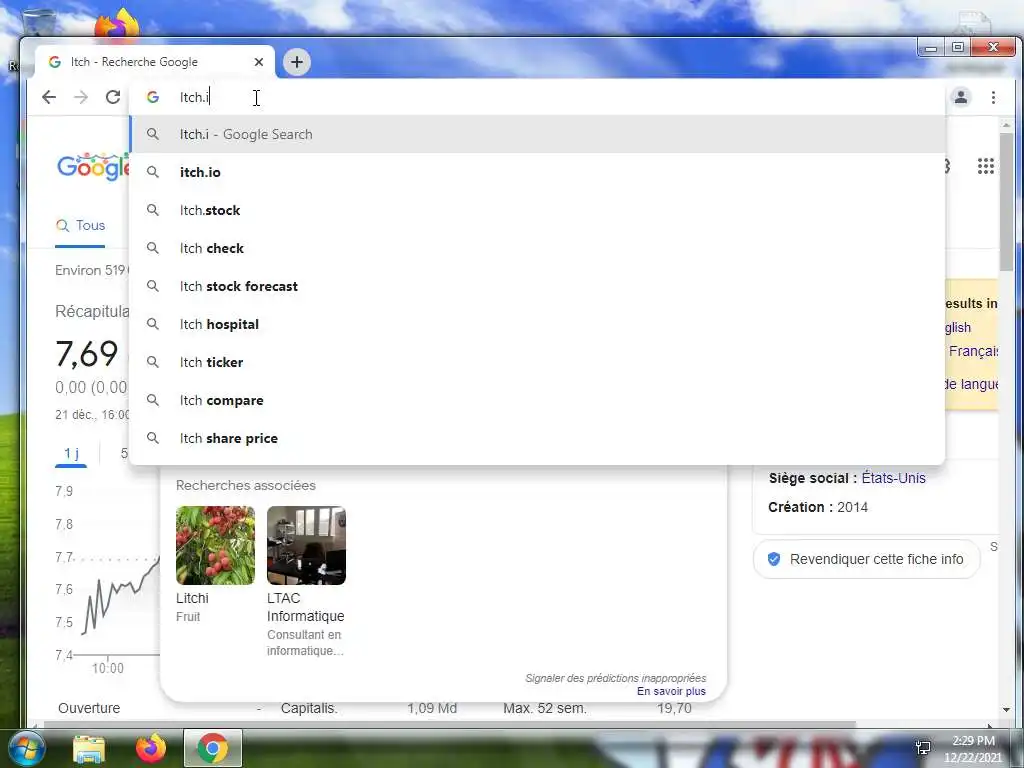This screenshot has height=768, width=1024.
Task: Click the '7,69' stock price value
Action: (87, 354)
